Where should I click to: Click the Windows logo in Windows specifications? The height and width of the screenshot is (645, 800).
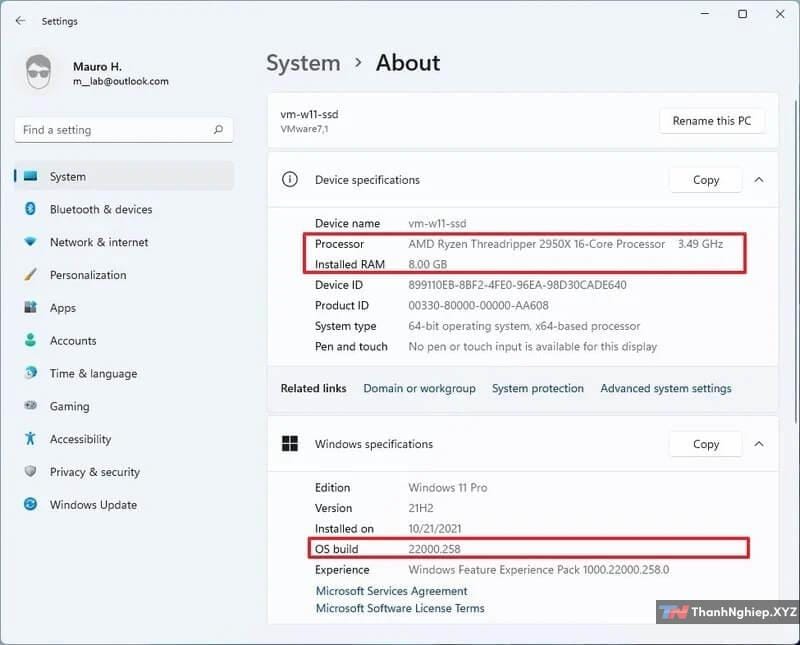tap(290, 443)
